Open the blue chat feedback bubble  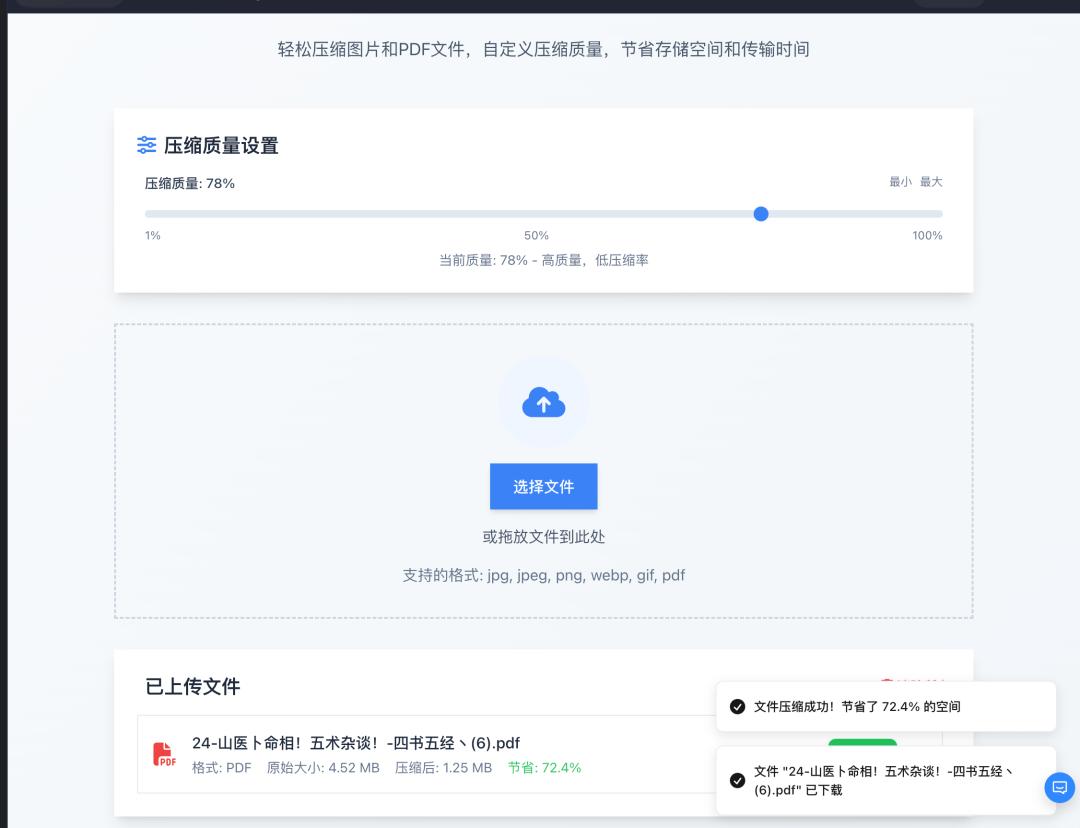[1059, 788]
